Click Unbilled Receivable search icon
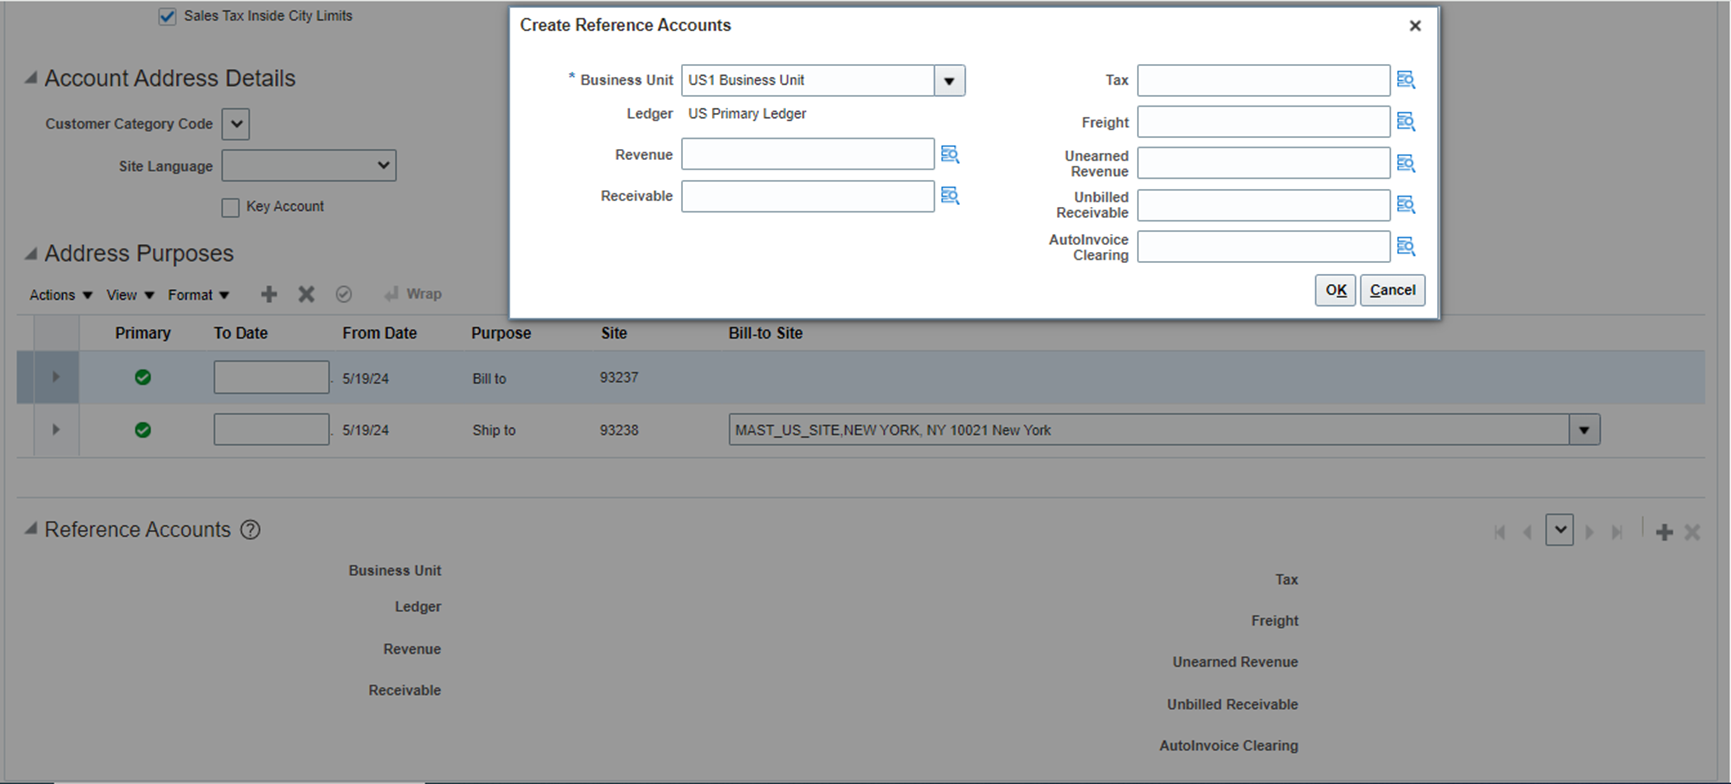The height and width of the screenshot is (784, 1731). pos(1406,205)
